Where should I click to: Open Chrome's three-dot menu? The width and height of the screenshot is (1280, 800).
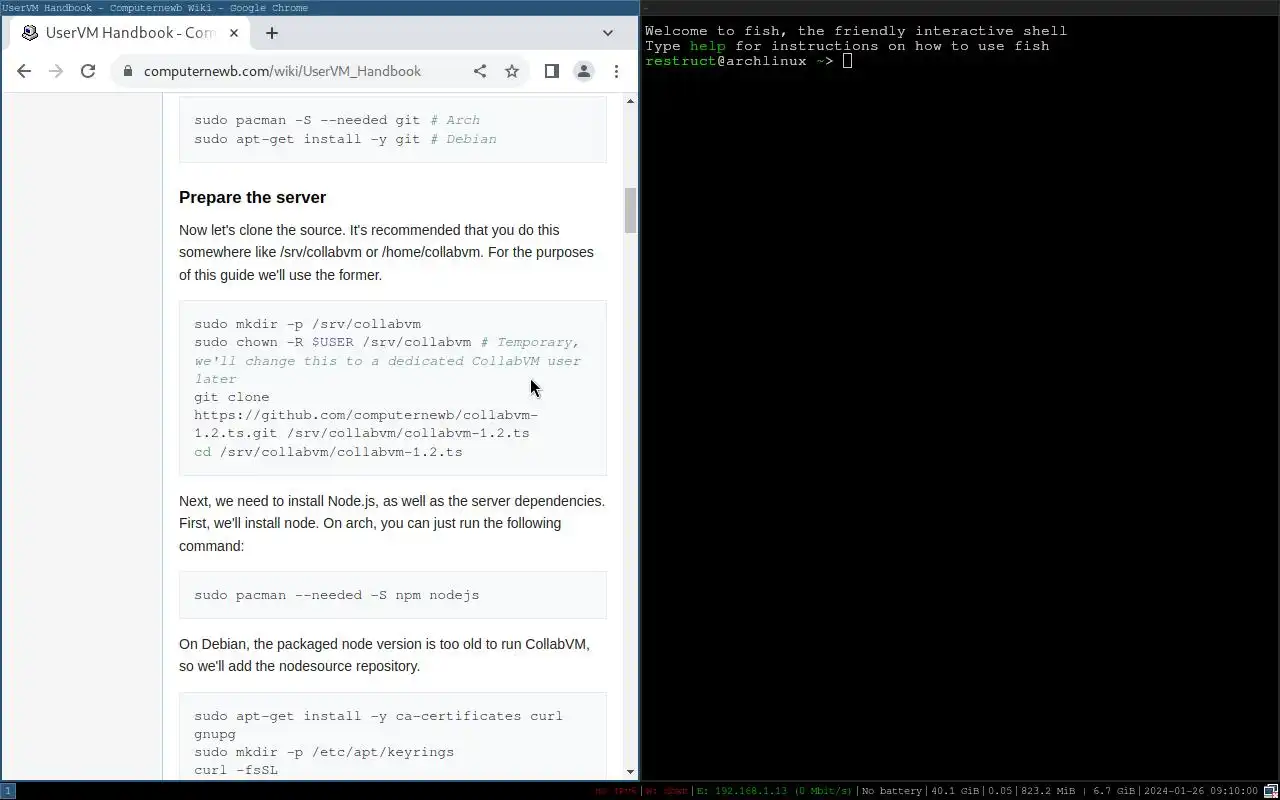click(x=616, y=71)
